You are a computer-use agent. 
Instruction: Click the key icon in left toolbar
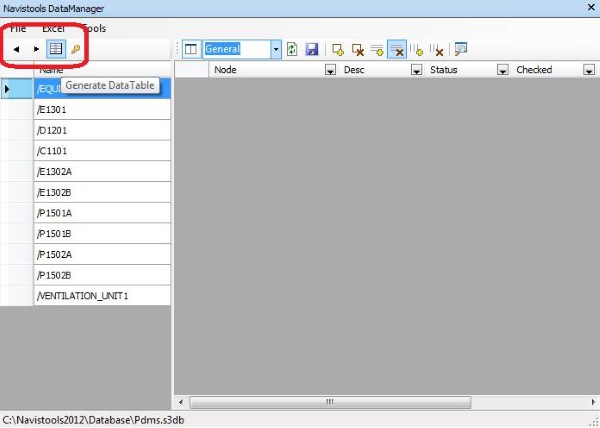tap(75, 48)
